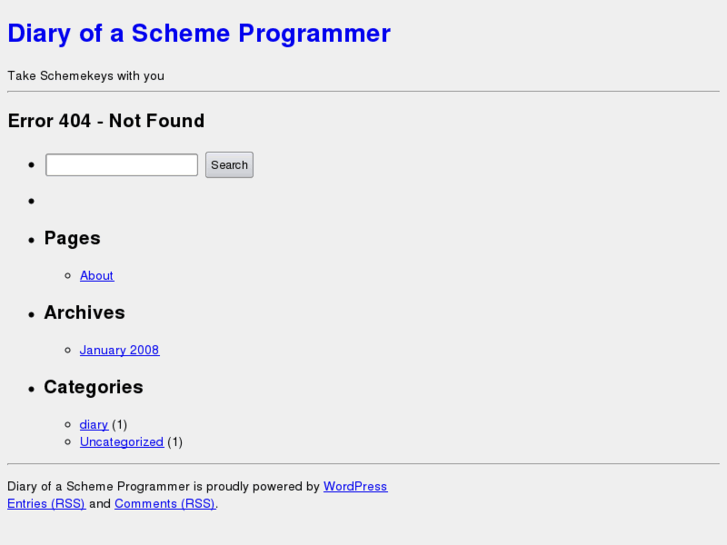
Task: Select the Uncategorized category link
Action: tap(121, 442)
